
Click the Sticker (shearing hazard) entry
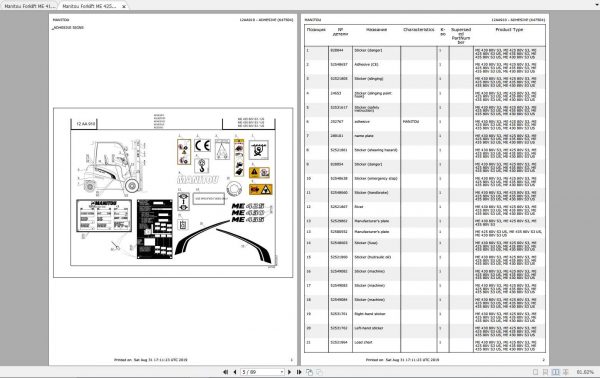[x=376, y=150]
